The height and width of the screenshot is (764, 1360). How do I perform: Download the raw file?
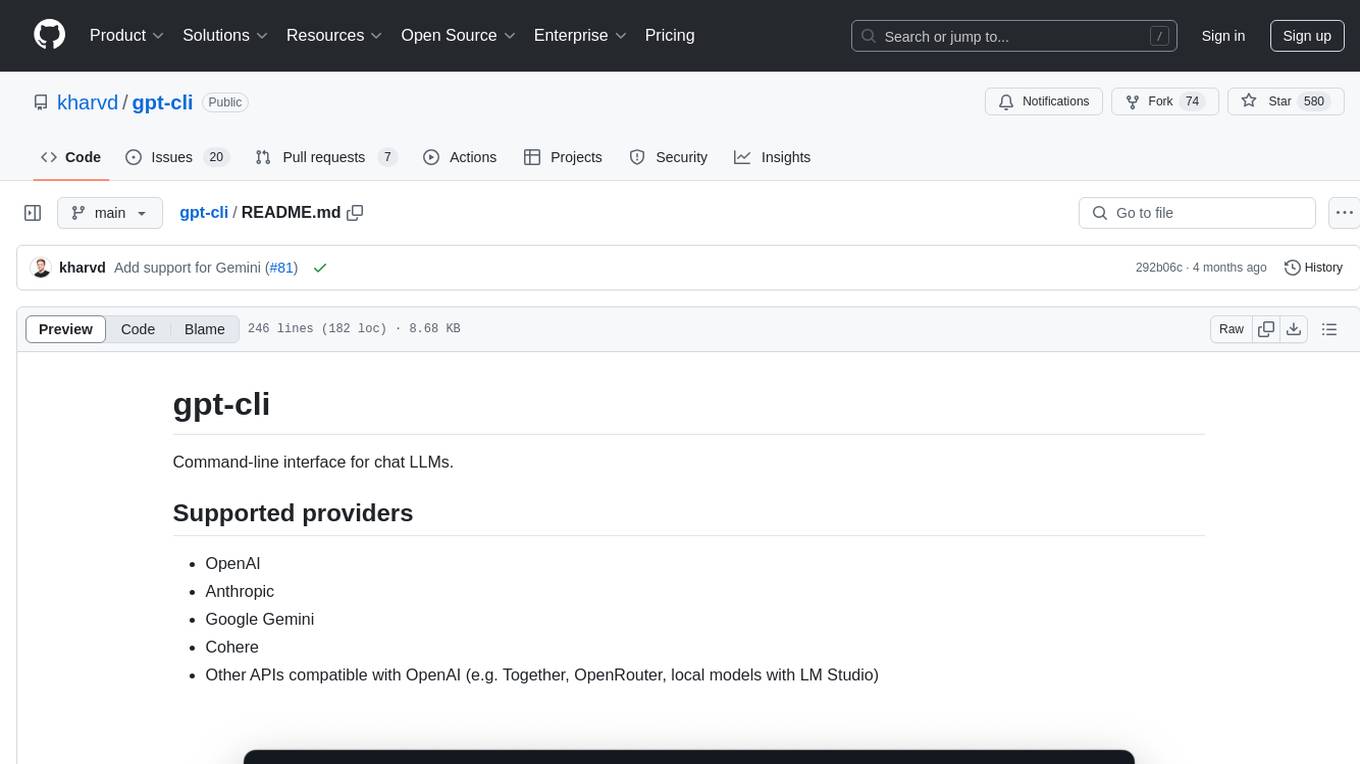tap(1293, 329)
